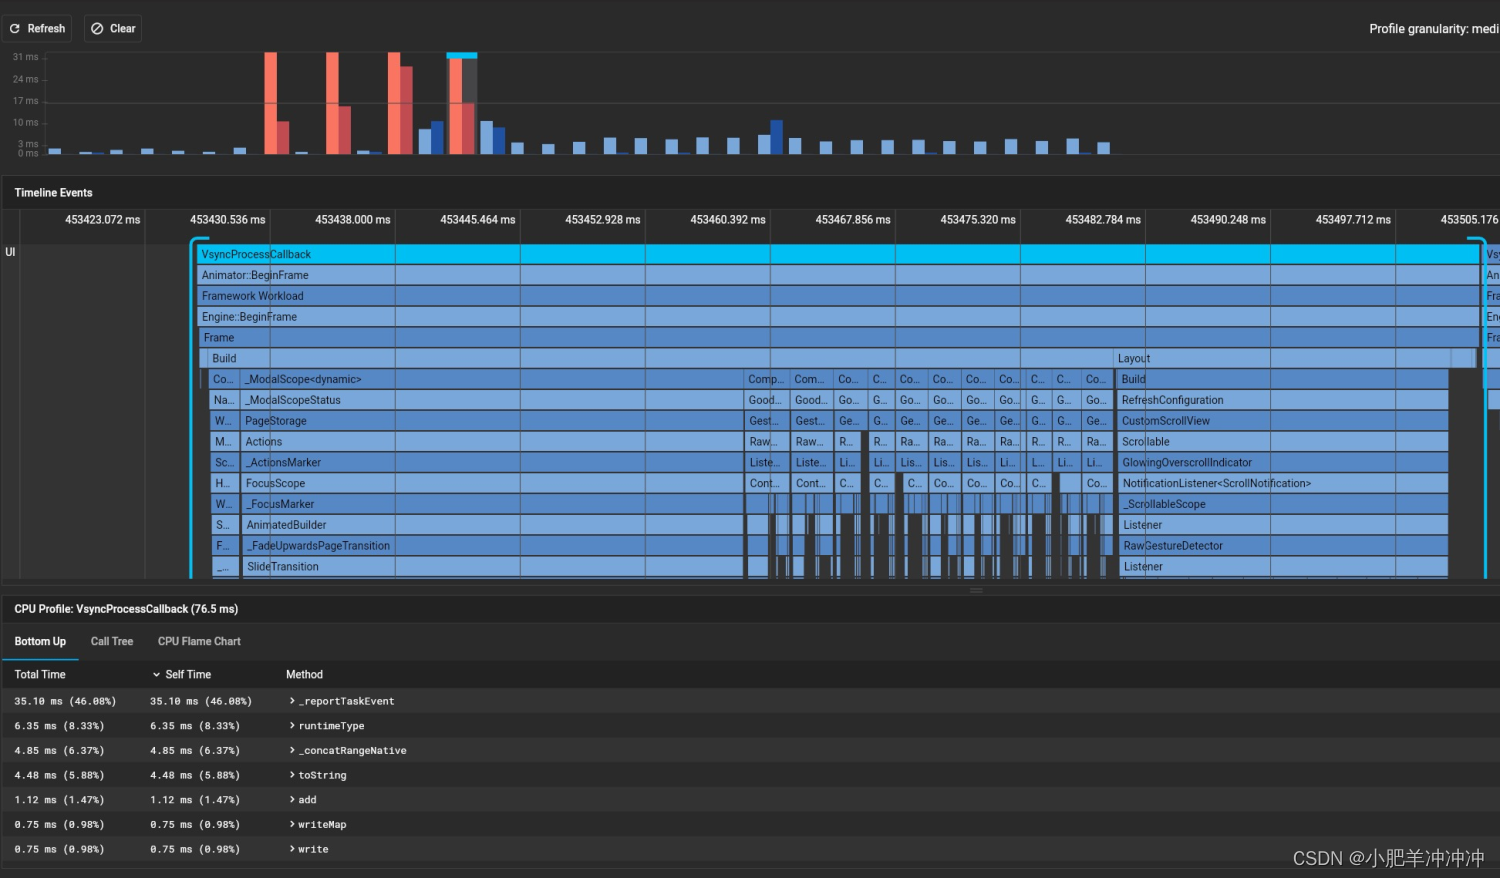Expand the write method row
Image resolution: width=1500 pixels, height=878 pixels.
tap(292, 849)
